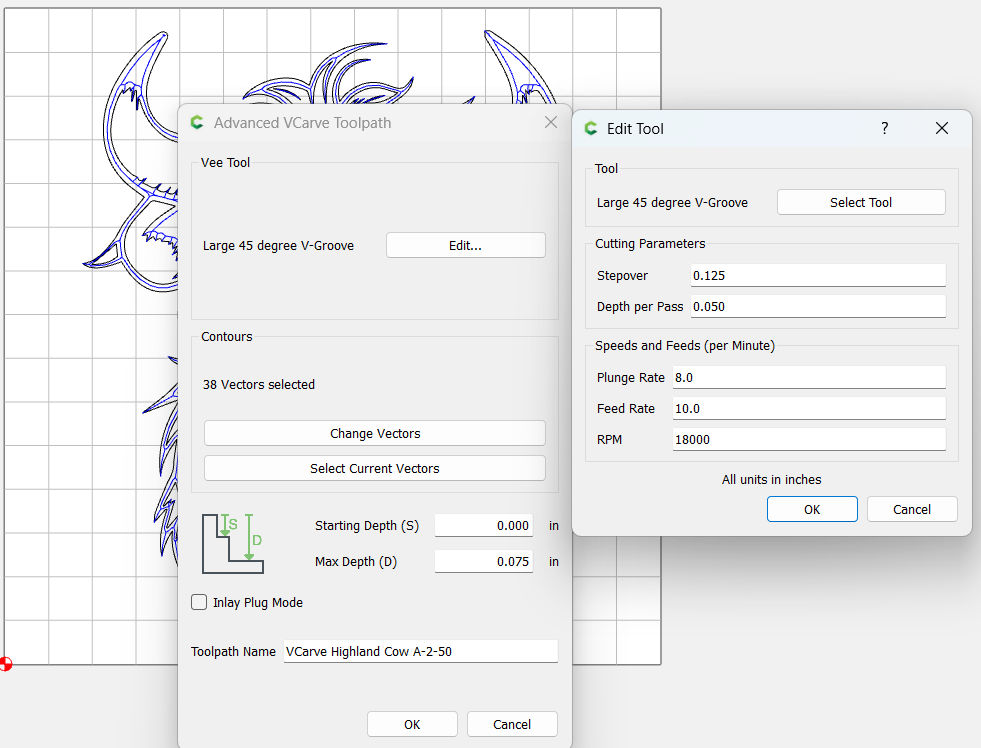The image size is (981, 748).
Task: Cancel the Edit Tool dialog
Action: [912, 509]
